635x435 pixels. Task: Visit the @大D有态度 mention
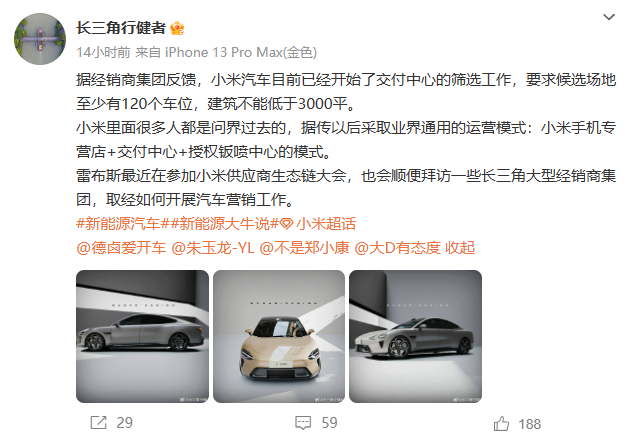click(398, 247)
